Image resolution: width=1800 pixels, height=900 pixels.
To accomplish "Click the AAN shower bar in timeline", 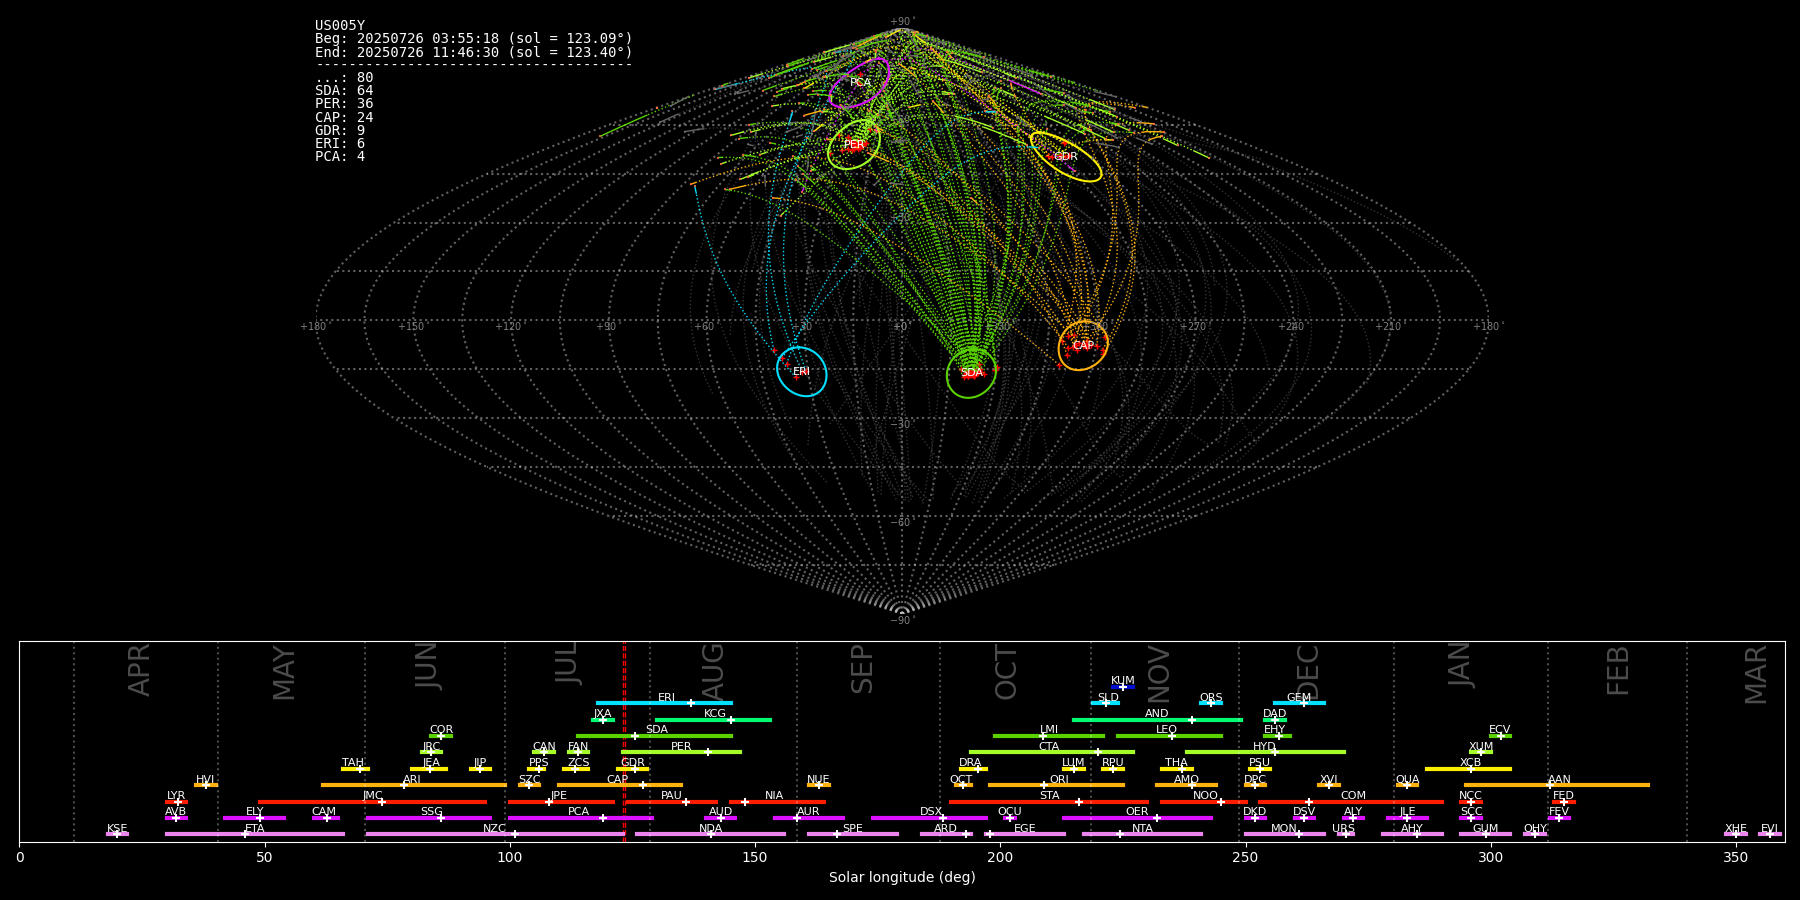I will [x=1557, y=785].
